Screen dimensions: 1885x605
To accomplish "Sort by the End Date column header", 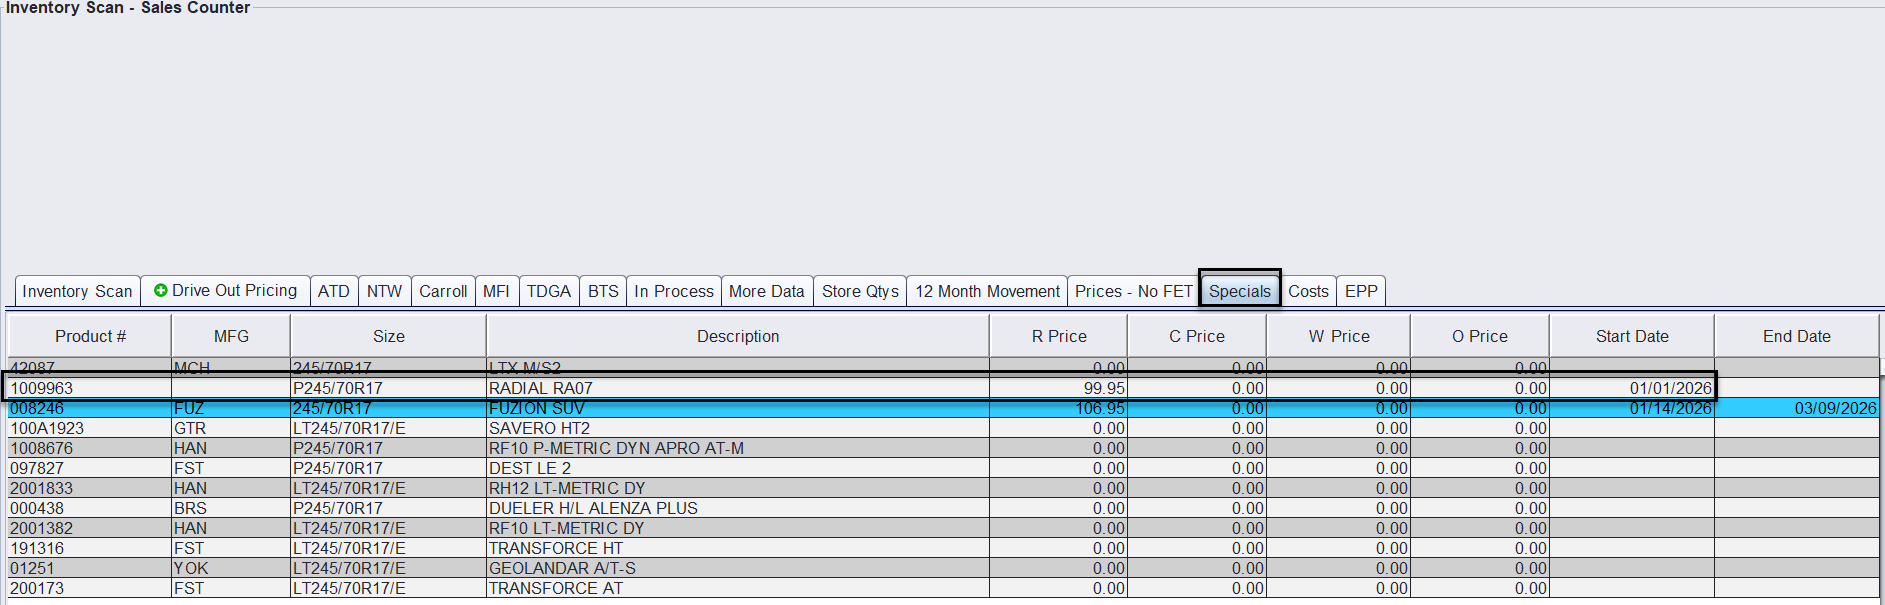I will pyautogui.click(x=1796, y=336).
